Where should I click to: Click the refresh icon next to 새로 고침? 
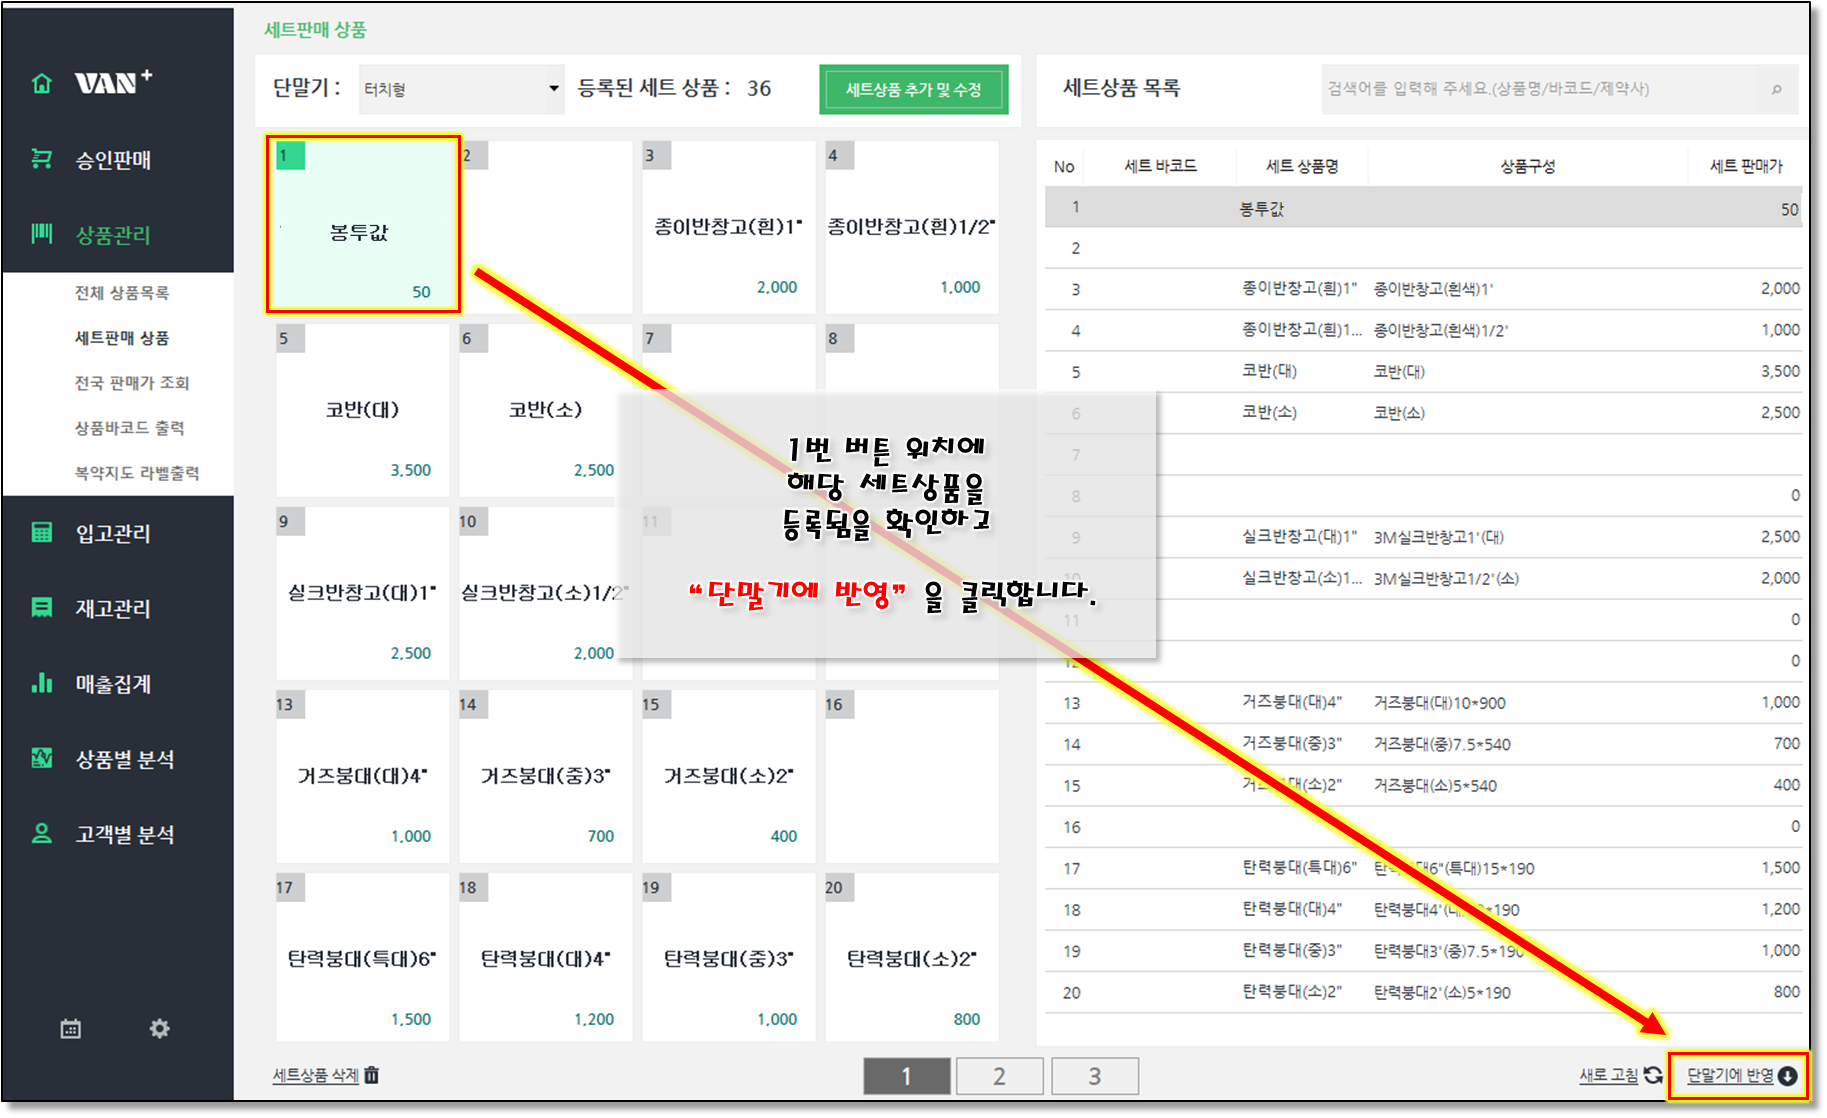(1653, 1075)
